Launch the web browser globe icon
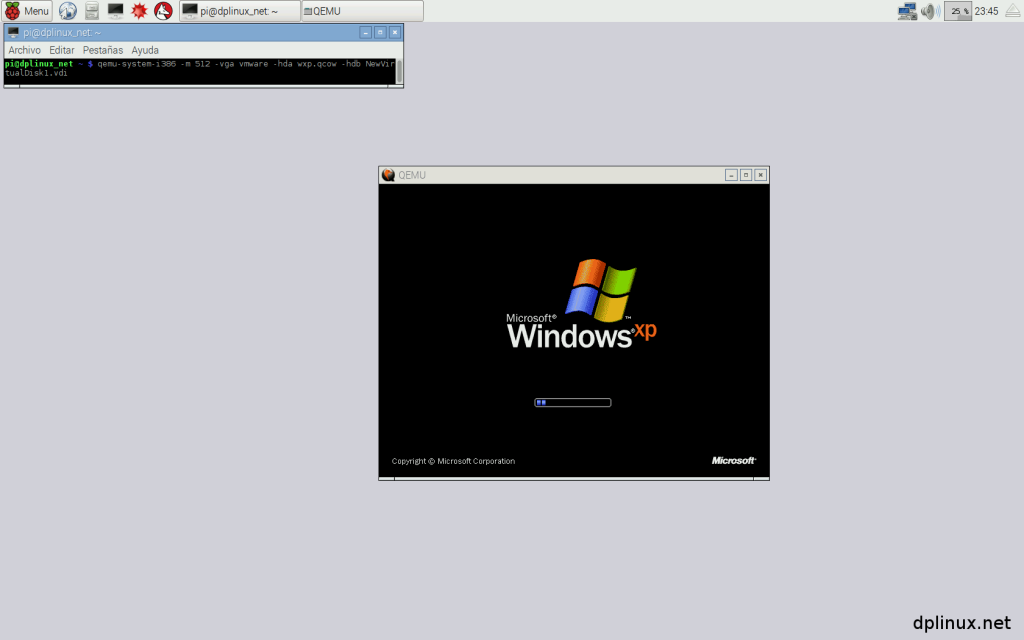Image resolution: width=1024 pixels, height=640 pixels. pos(68,11)
